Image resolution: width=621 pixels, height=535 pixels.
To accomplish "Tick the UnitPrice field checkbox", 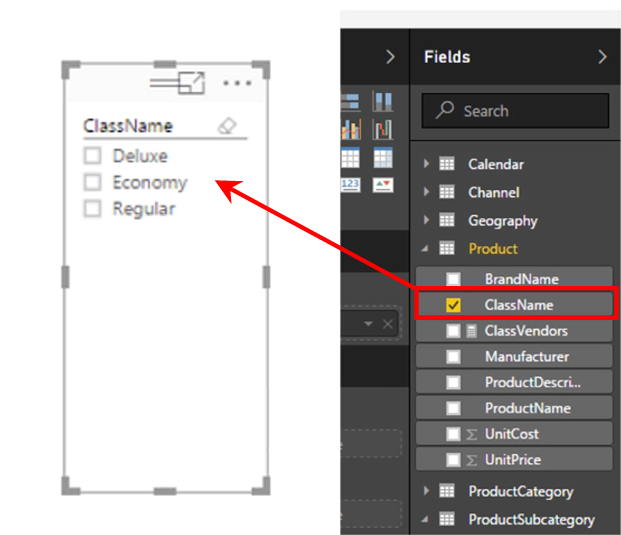I will pyautogui.click(x=453, y=460).
